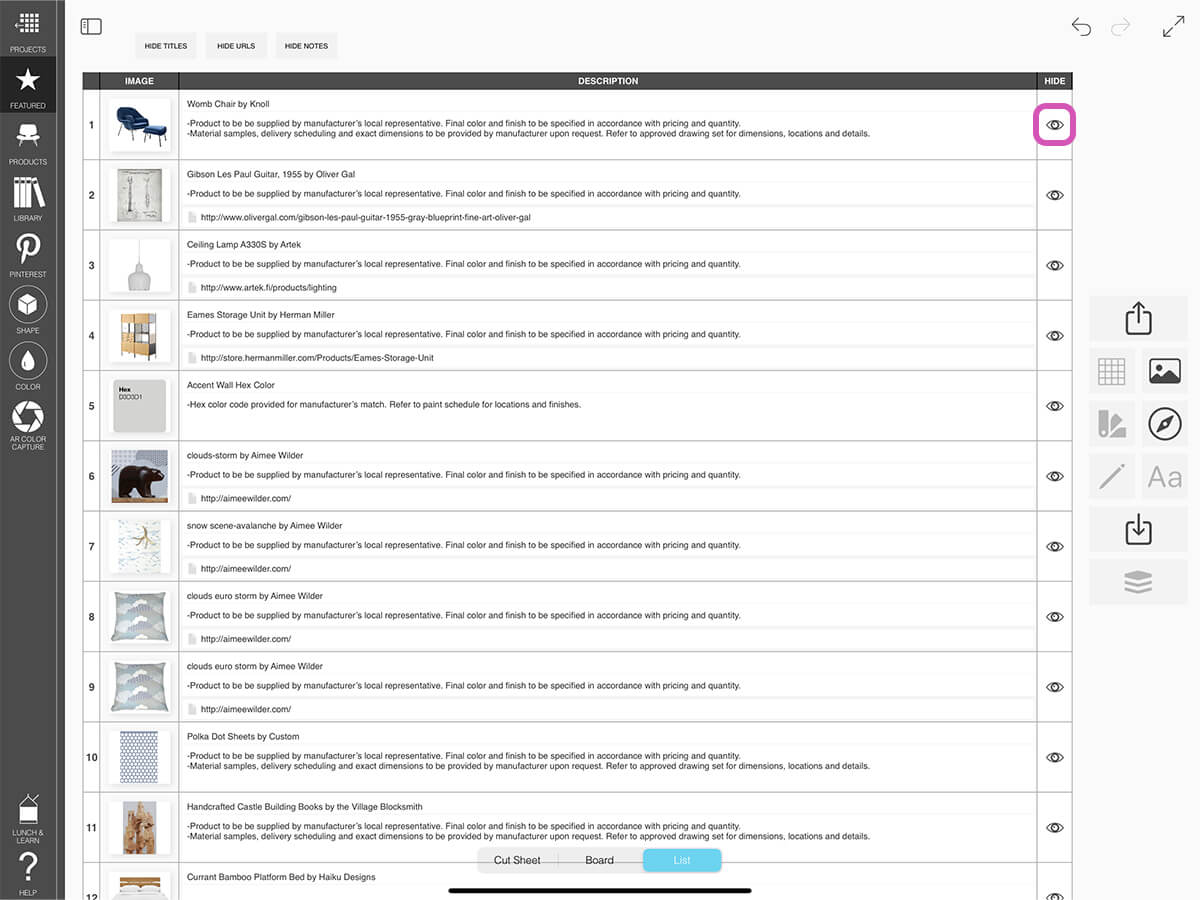Toggle visibility of Ceiling Lamp A330S row

1054,266
